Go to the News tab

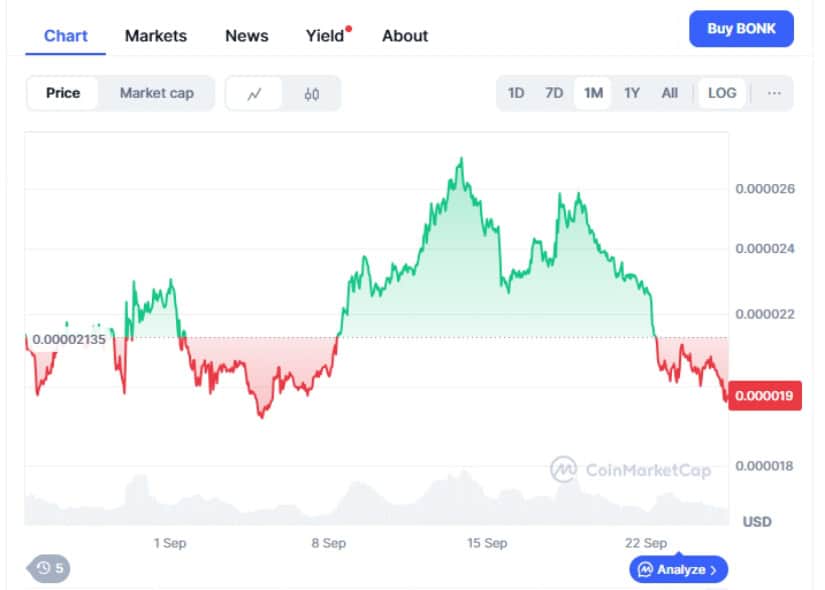pyautogui.click(x=246, y=36)
